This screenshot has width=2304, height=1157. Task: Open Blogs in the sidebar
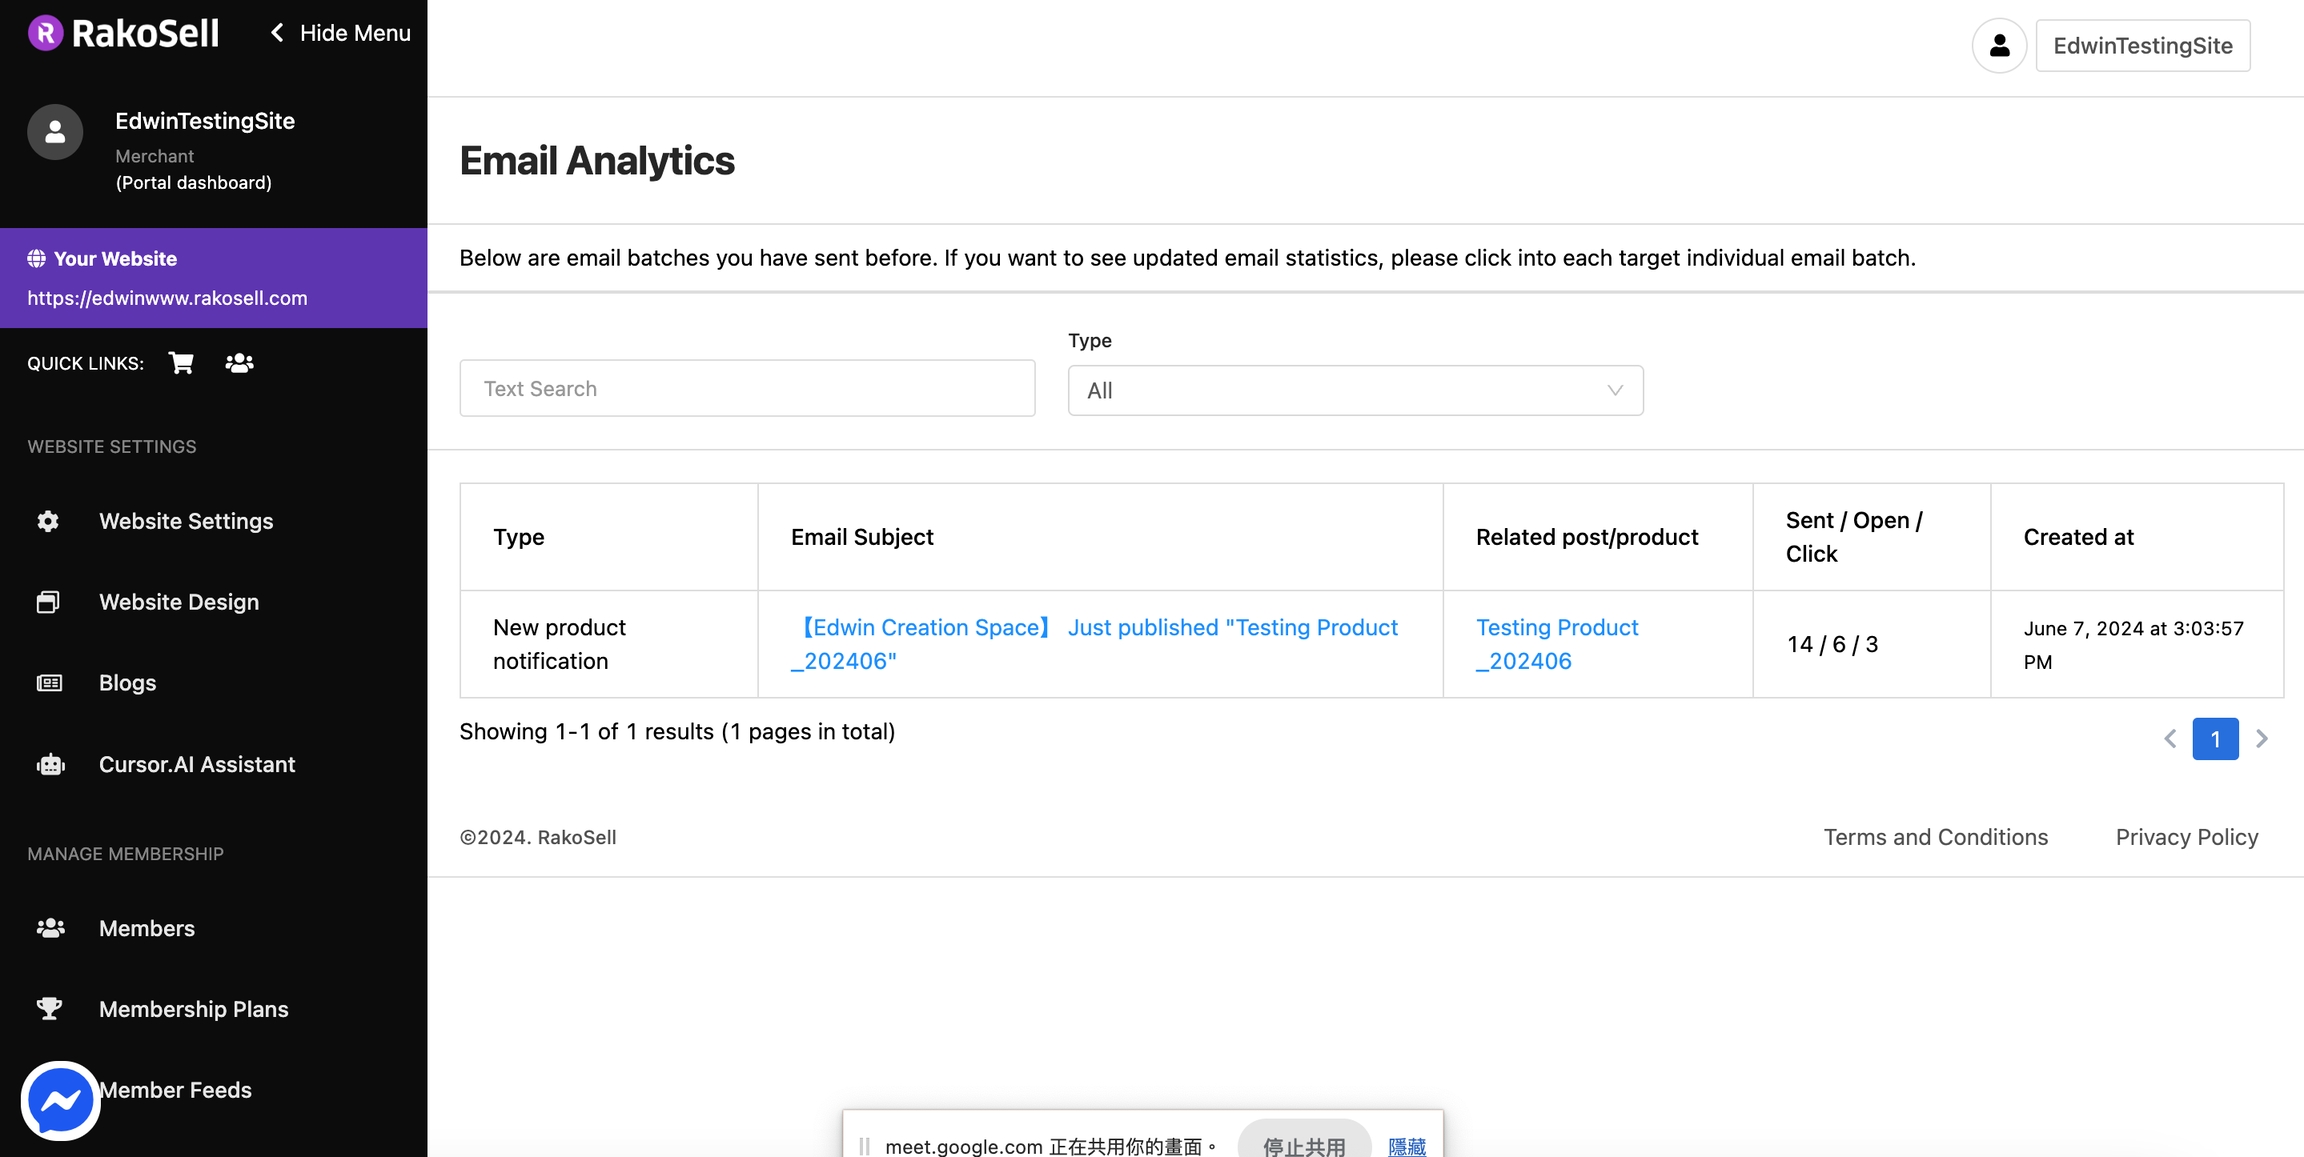click(x=127, y=683)
